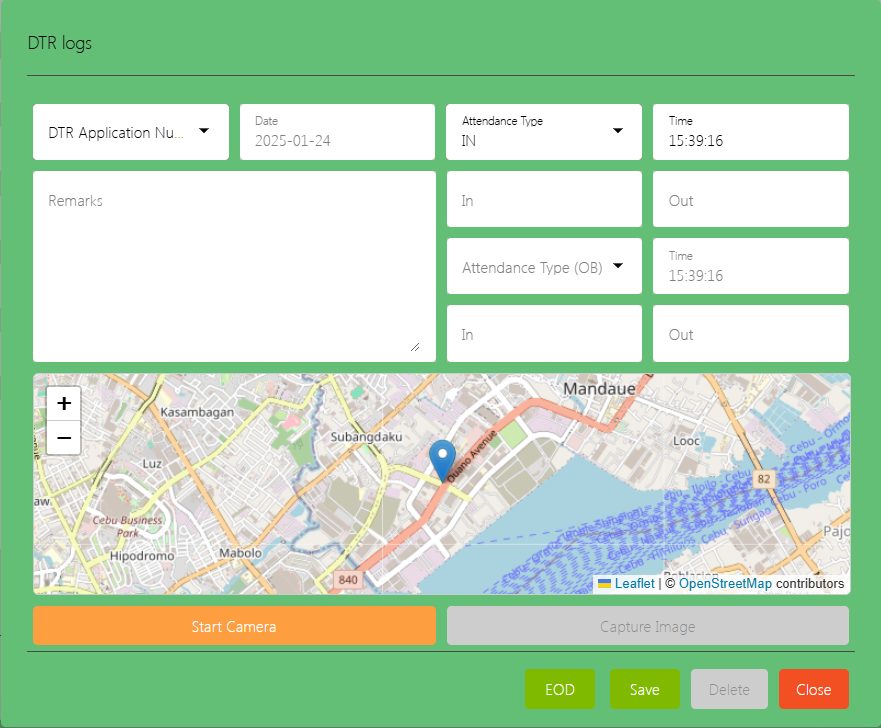Select the Date field showing 2025-01-24
The width and height of the screenshot is (881, 728).
click(337, 131)
